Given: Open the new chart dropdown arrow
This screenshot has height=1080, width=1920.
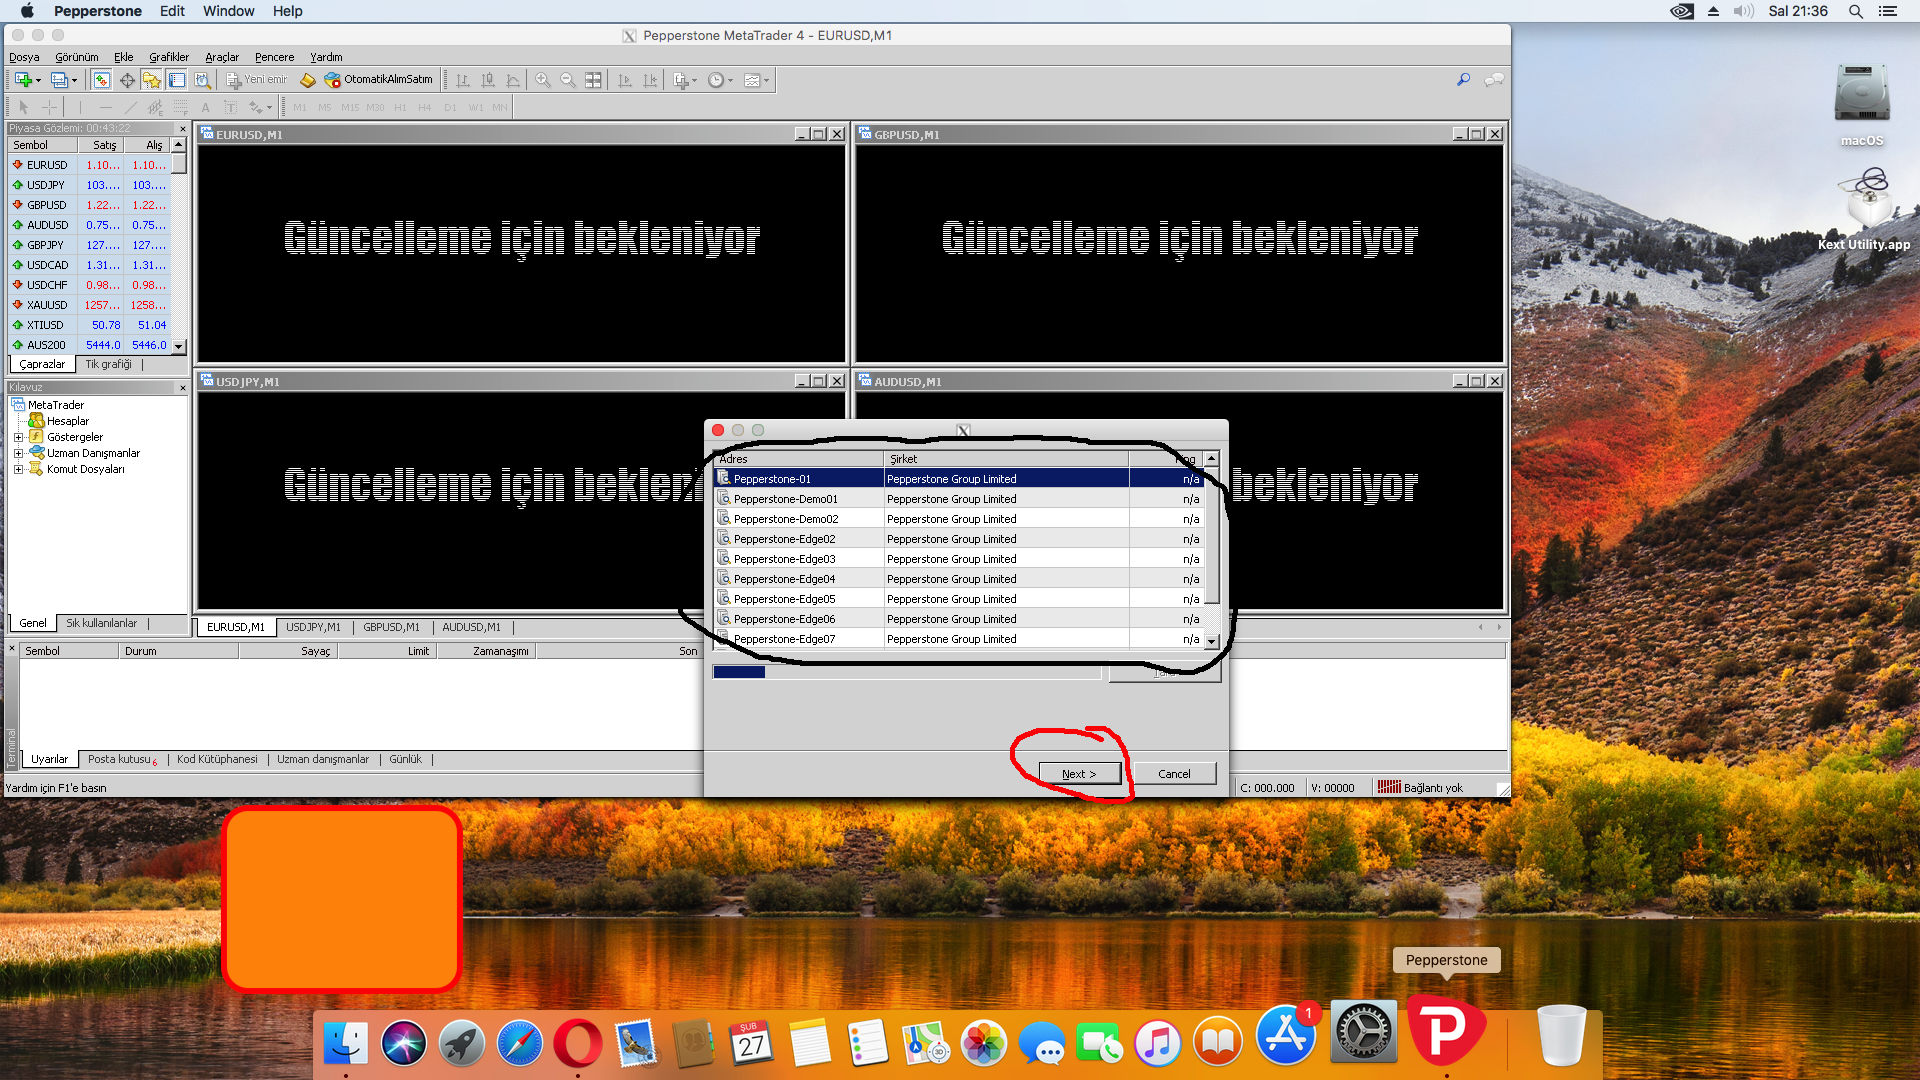Looking at the screenshot, I should tap(38, 81).
